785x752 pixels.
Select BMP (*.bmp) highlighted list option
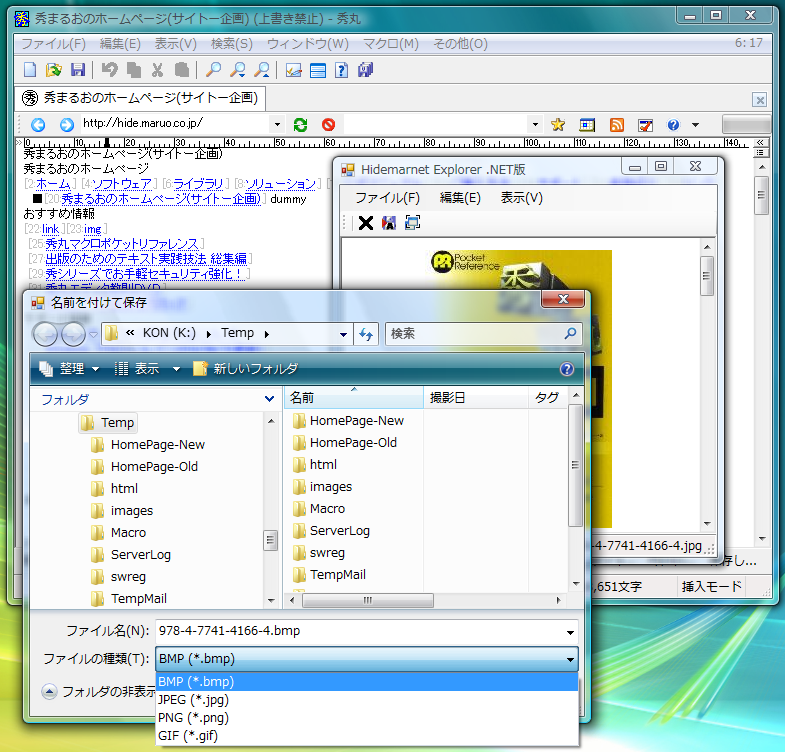367,681
